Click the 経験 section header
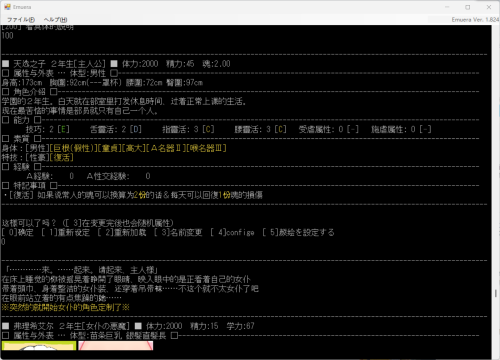The width and height of the screenshot is (500, 360). click(x=21, y=167)
